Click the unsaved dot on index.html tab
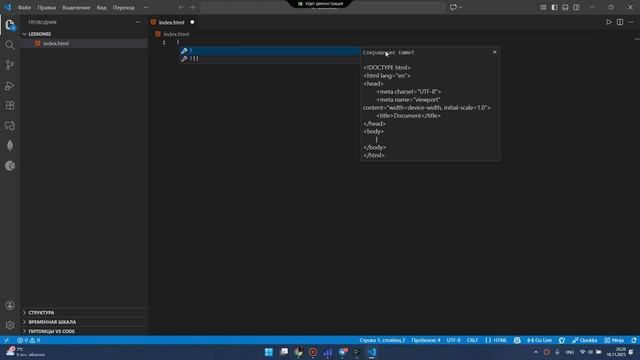 coord(192,22)
